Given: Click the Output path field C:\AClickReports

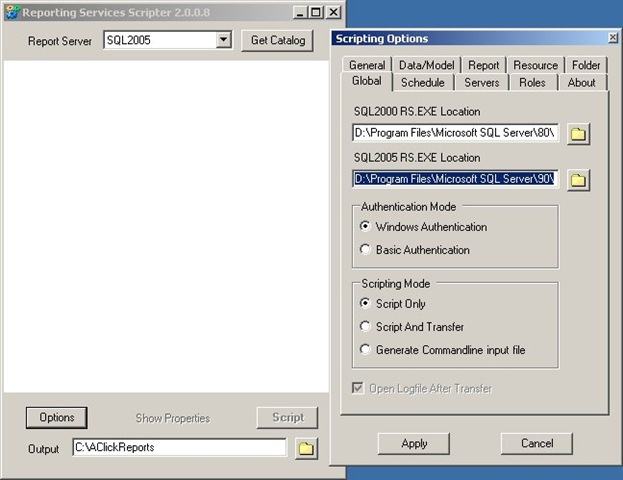Looking at the screenshot, I should [180, 447].
